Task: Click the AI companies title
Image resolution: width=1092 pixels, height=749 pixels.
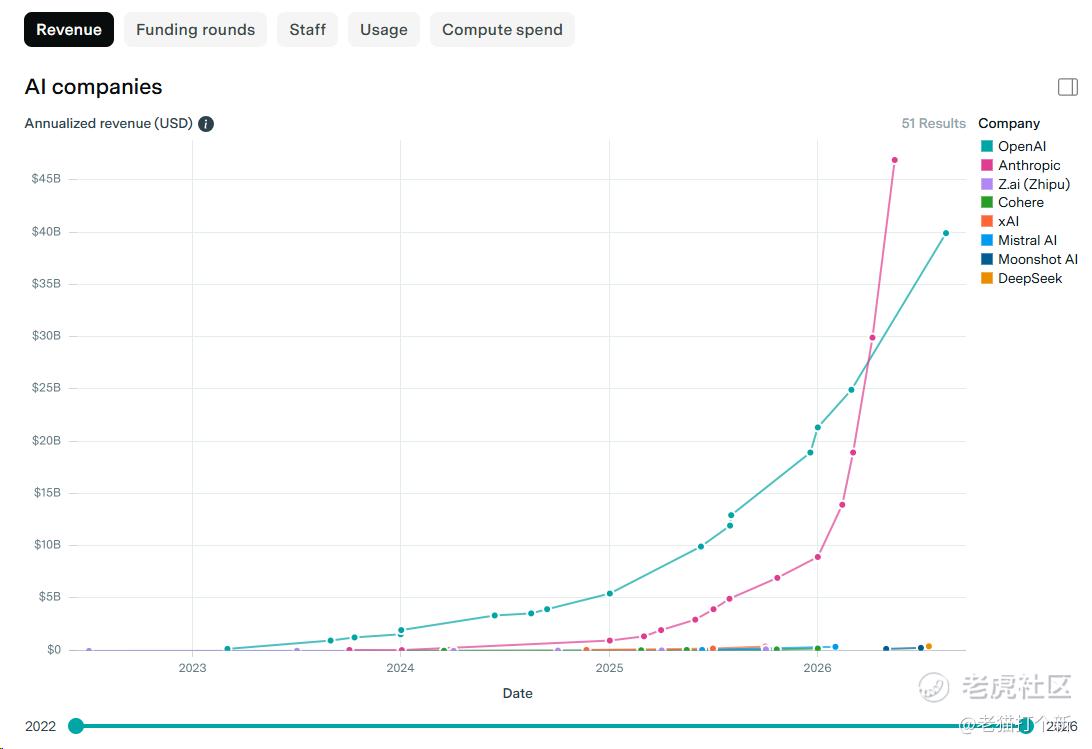Action: coord(93,87)
